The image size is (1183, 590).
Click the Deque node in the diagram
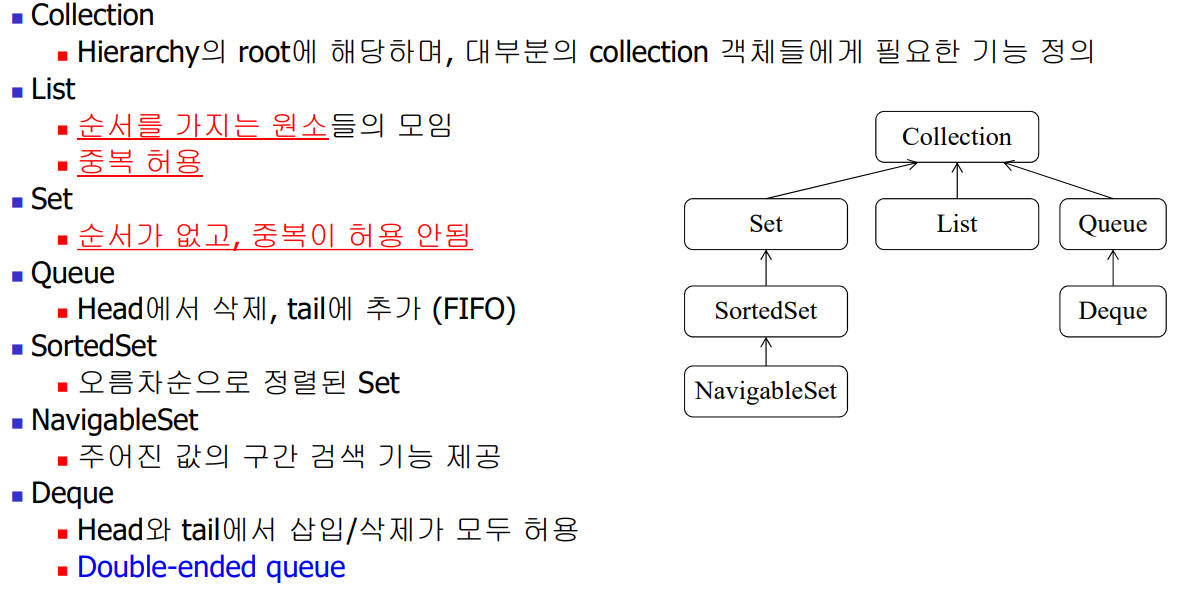tap(1113, 311)
